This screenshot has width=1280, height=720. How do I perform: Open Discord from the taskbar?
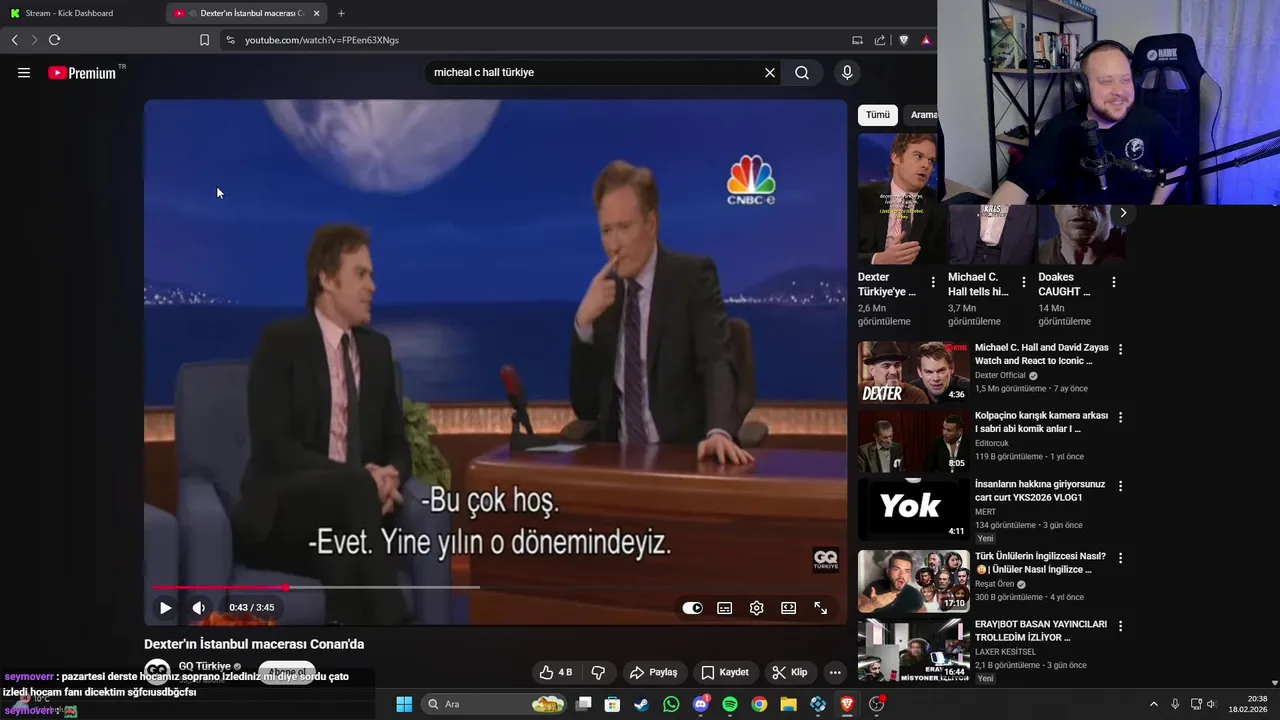[x=701, y=704]
